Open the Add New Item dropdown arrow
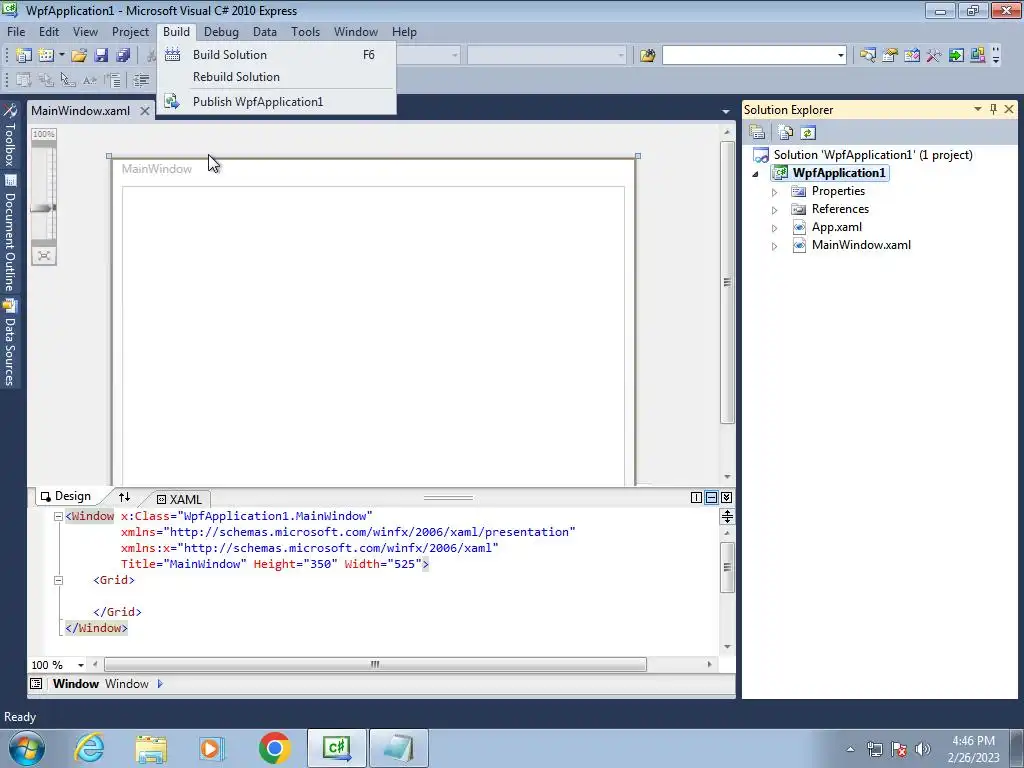The height and width of the screenshot is (768, 1024). coord(61,56)
